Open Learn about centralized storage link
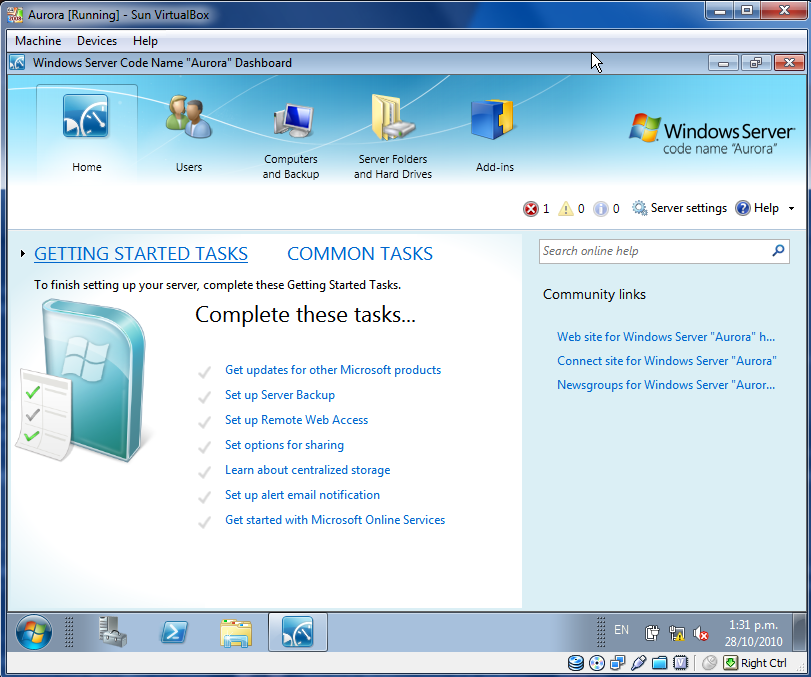 [307, 470]
